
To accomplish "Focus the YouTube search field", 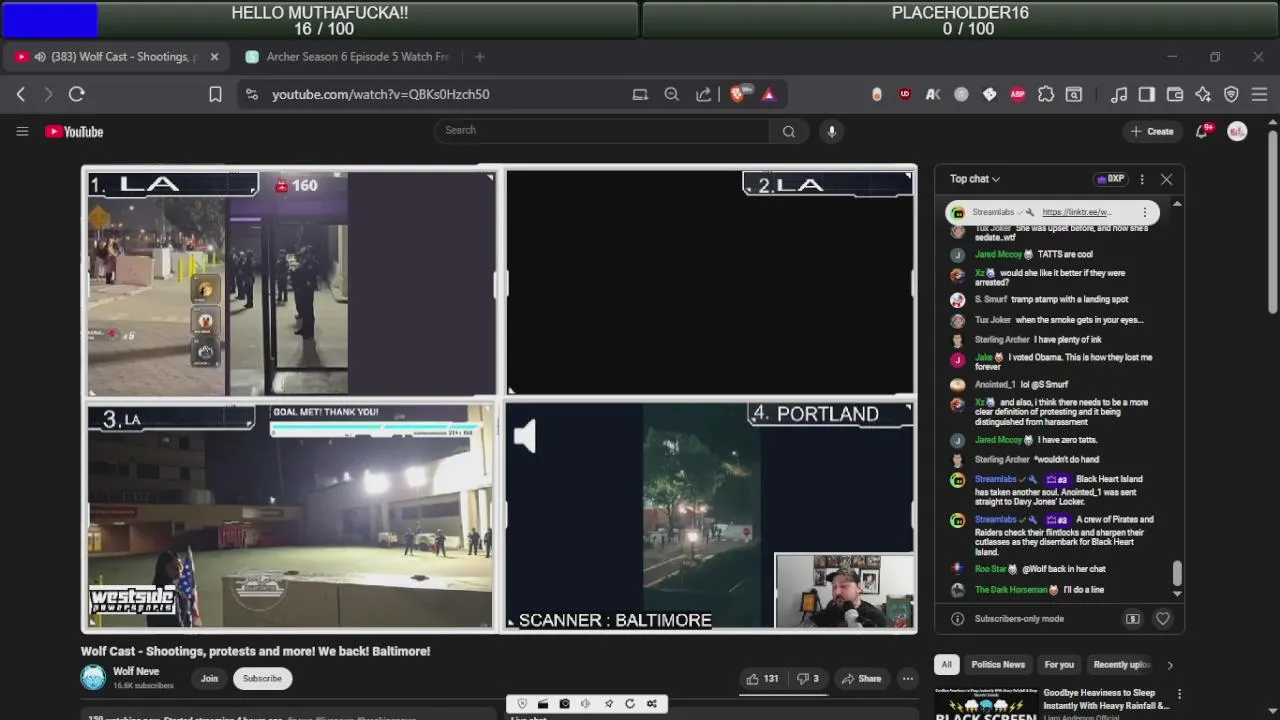I will tap(602, 131).
